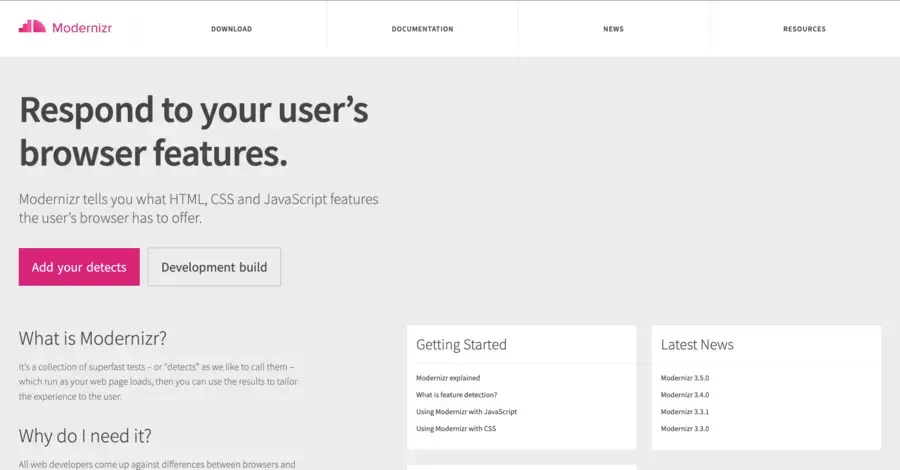Open the Modernizr 3.3.1 news link

pos(685,411)
